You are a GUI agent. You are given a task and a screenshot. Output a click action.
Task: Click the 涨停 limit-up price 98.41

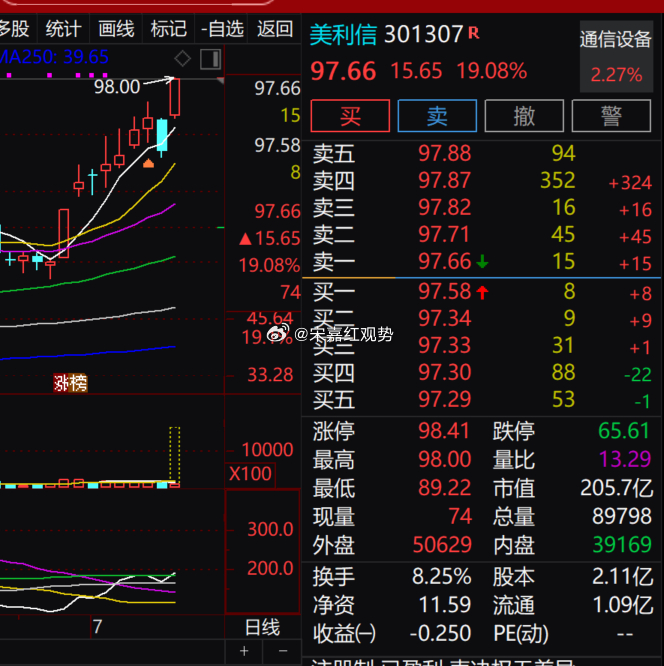(444, 431)
